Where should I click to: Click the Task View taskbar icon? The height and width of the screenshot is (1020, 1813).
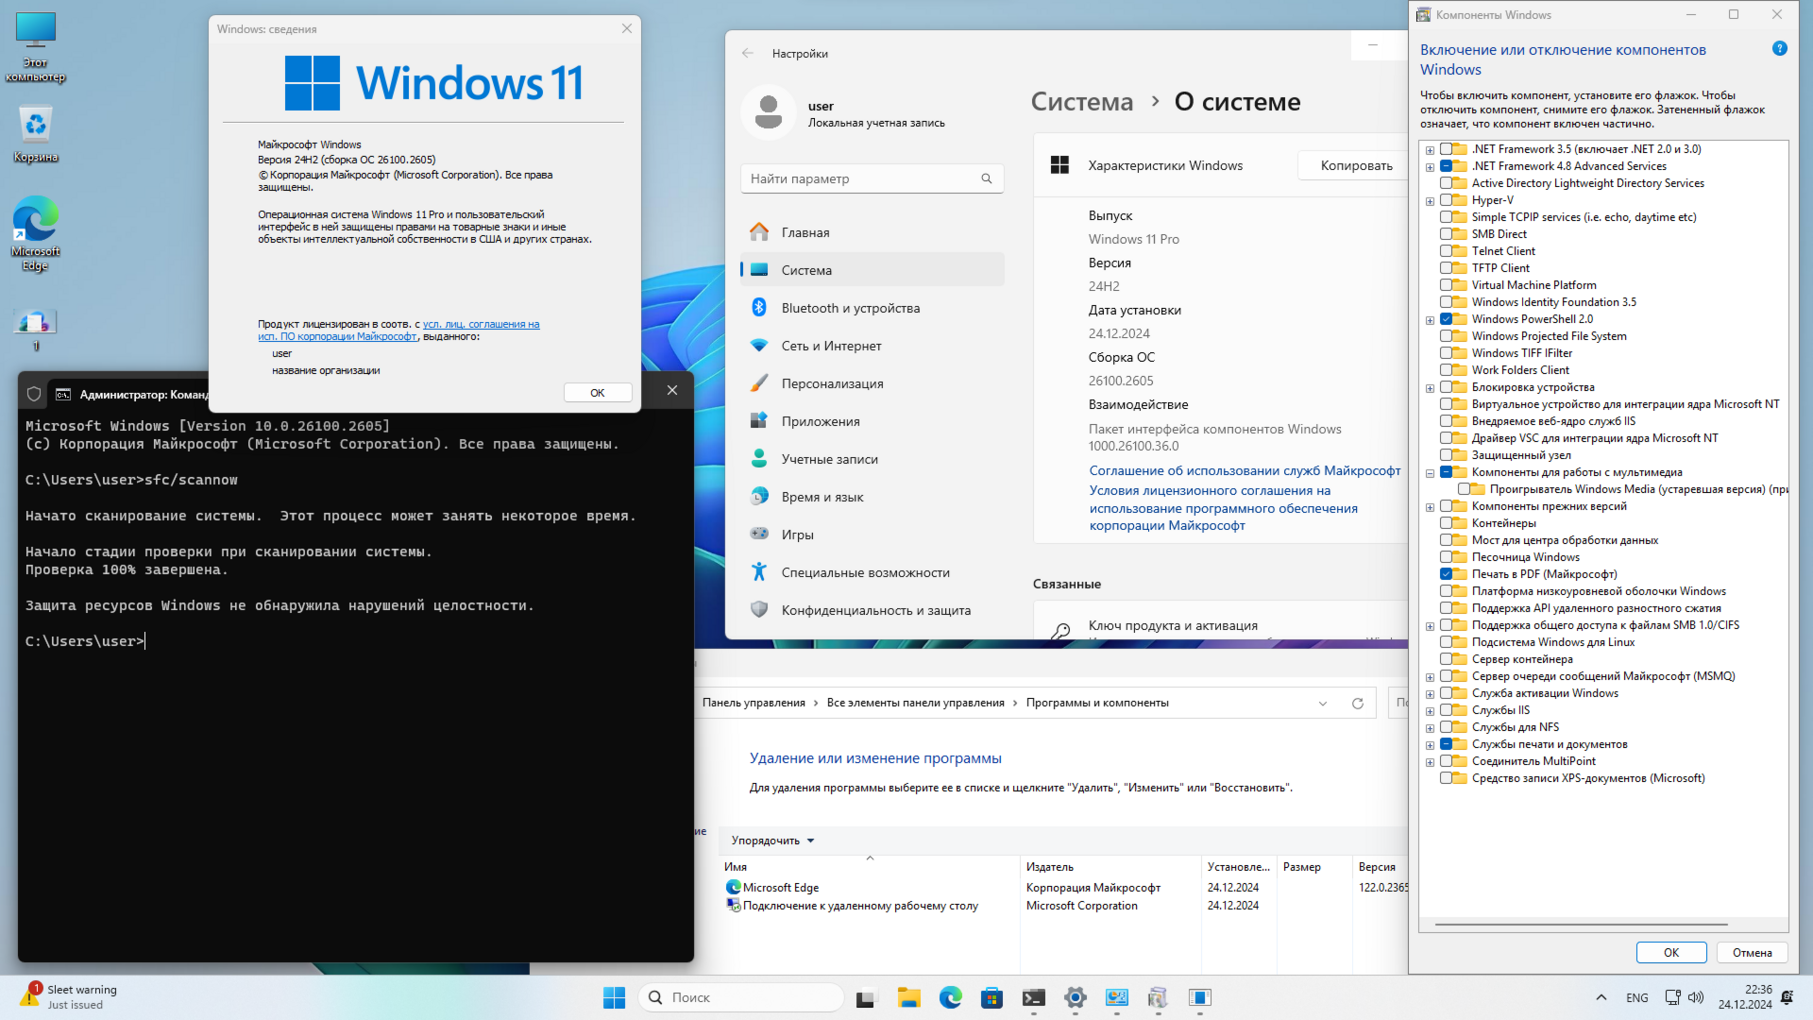click(865, 997)
